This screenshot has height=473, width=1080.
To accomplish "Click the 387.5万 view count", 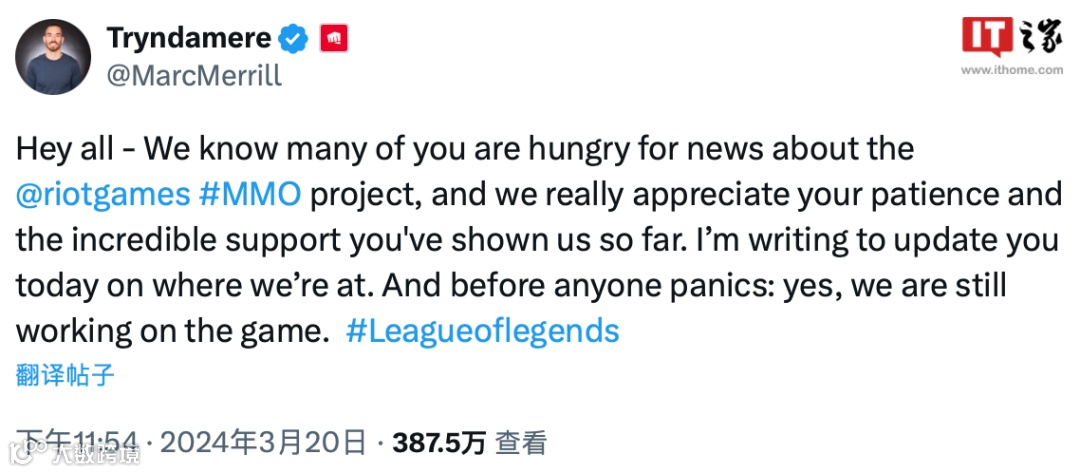I will pyautogui.click(x=439, y=443).
